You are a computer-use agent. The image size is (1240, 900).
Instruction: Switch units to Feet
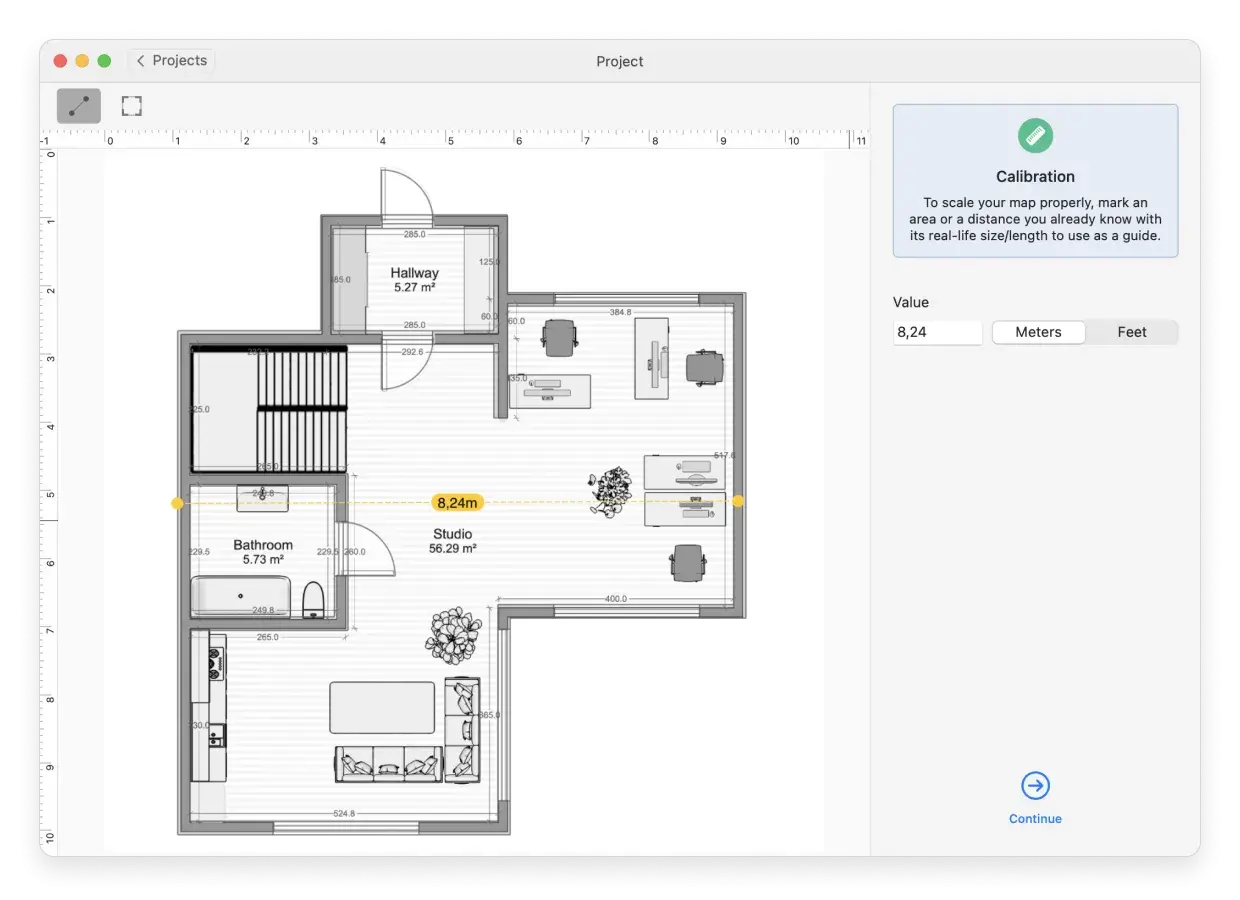[1132, 332]
